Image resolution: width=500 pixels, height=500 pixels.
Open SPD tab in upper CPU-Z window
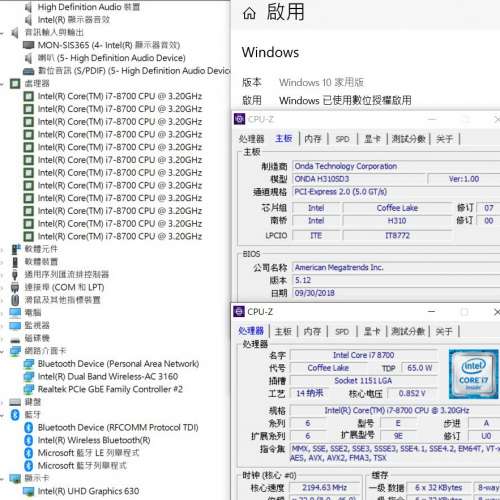[342, 139]
